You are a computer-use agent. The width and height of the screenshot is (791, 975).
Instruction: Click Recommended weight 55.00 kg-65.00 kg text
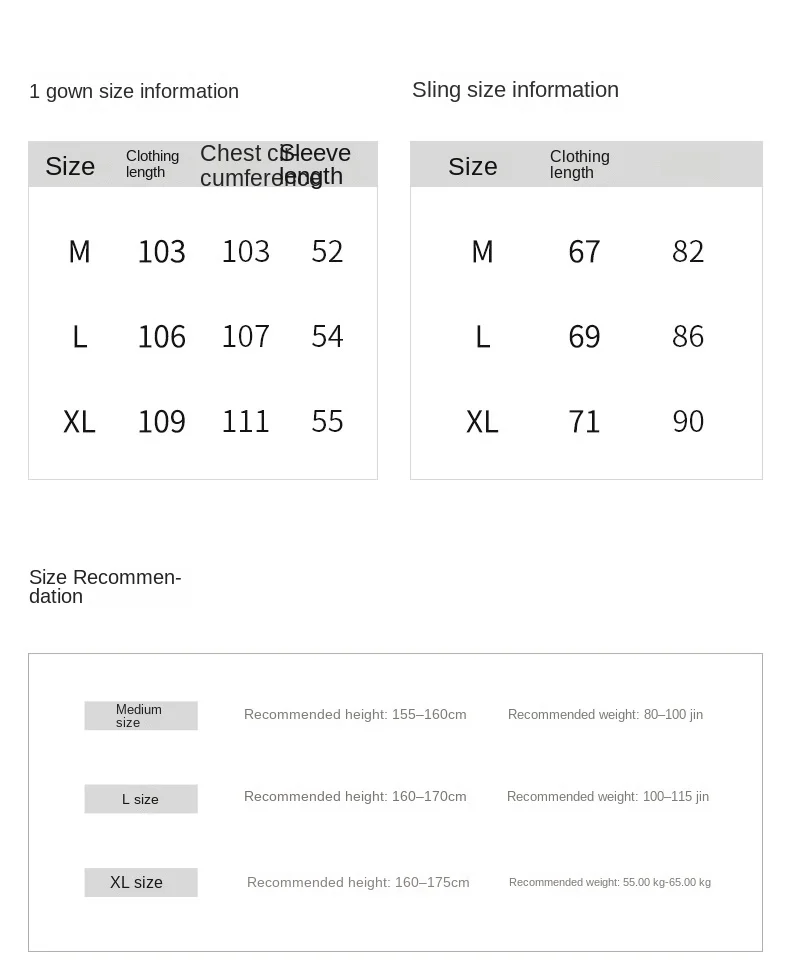610,882
